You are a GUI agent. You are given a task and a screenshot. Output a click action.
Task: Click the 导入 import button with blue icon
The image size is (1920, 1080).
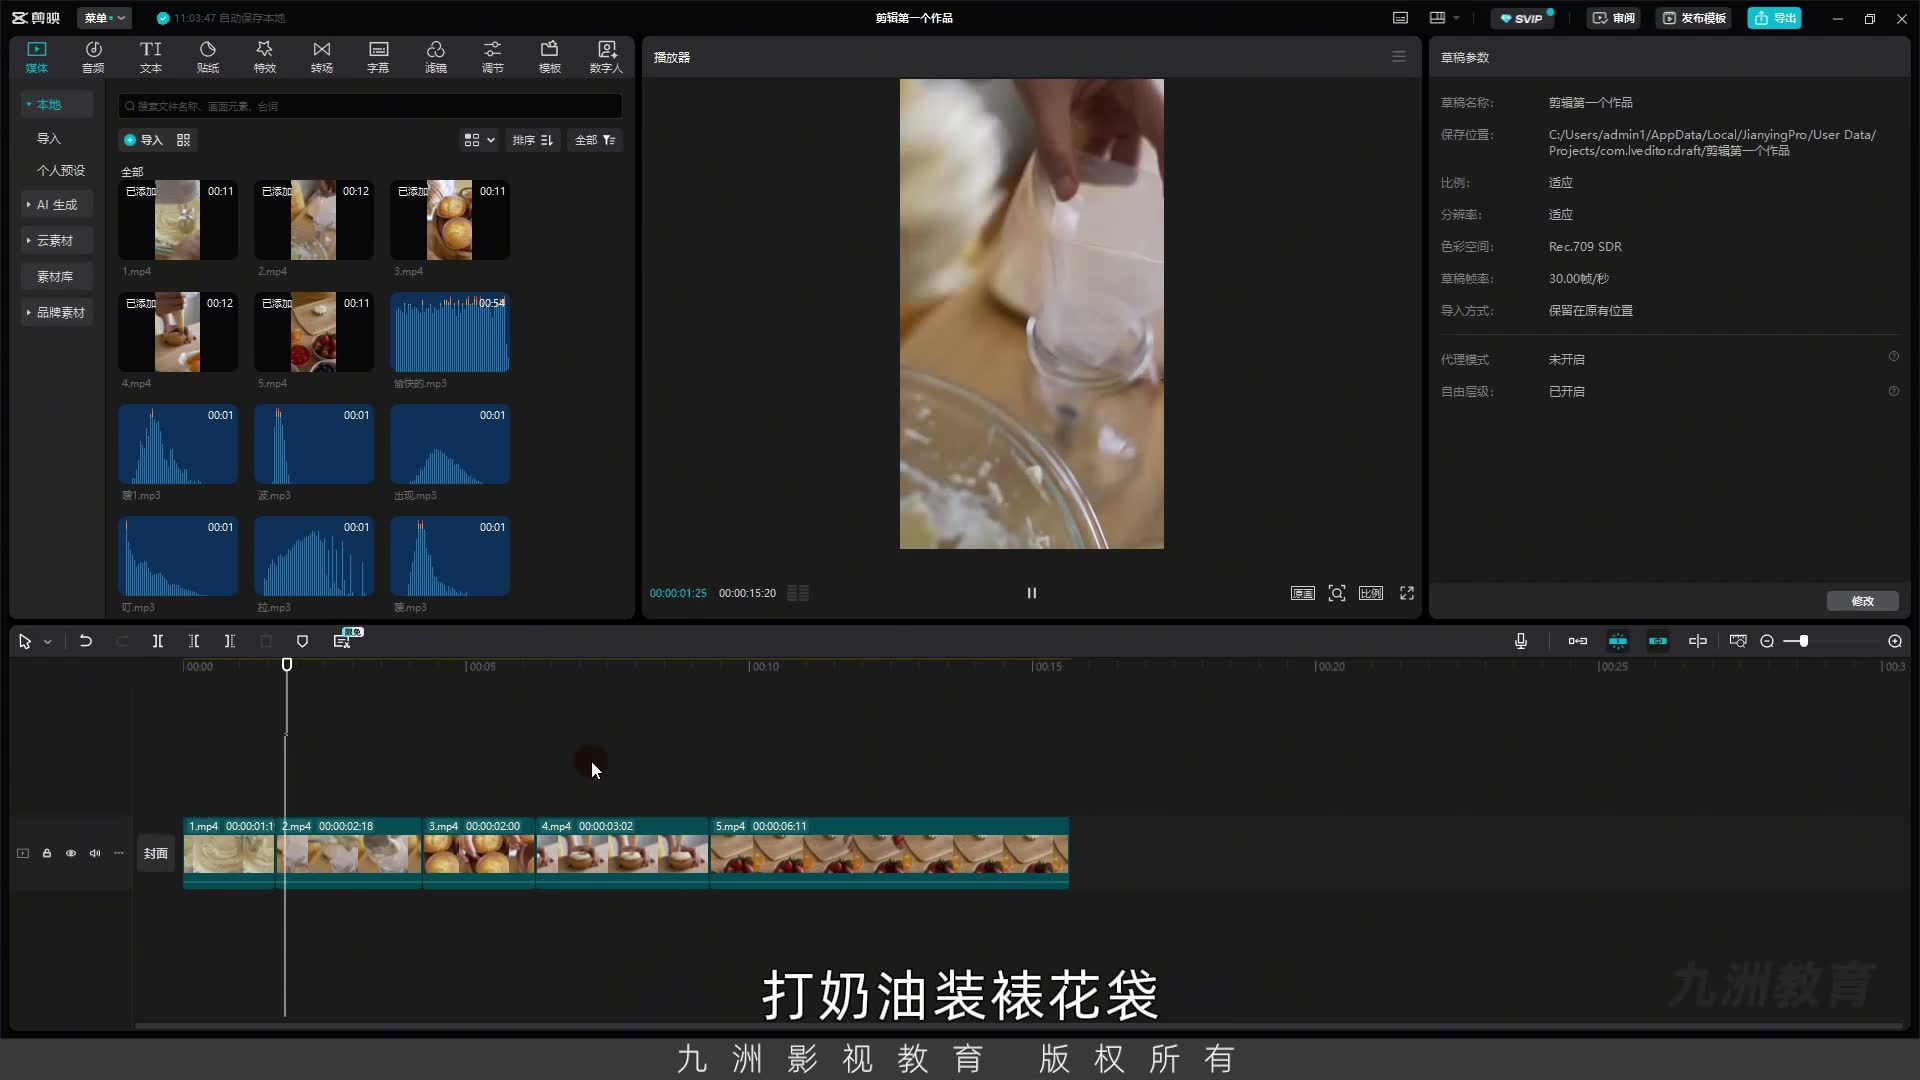(x=143, y=140)
